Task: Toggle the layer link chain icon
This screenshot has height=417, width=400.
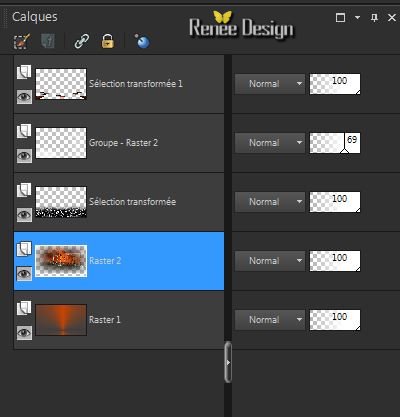Action: coord(82,41)
